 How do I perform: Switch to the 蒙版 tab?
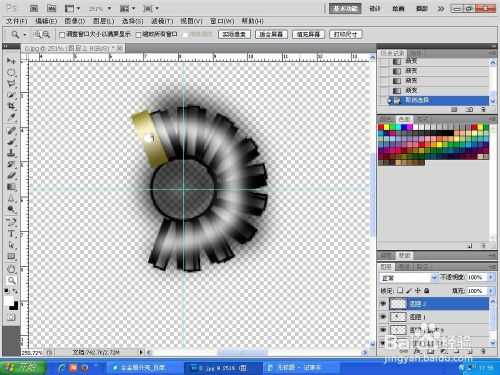coord(405,255)
